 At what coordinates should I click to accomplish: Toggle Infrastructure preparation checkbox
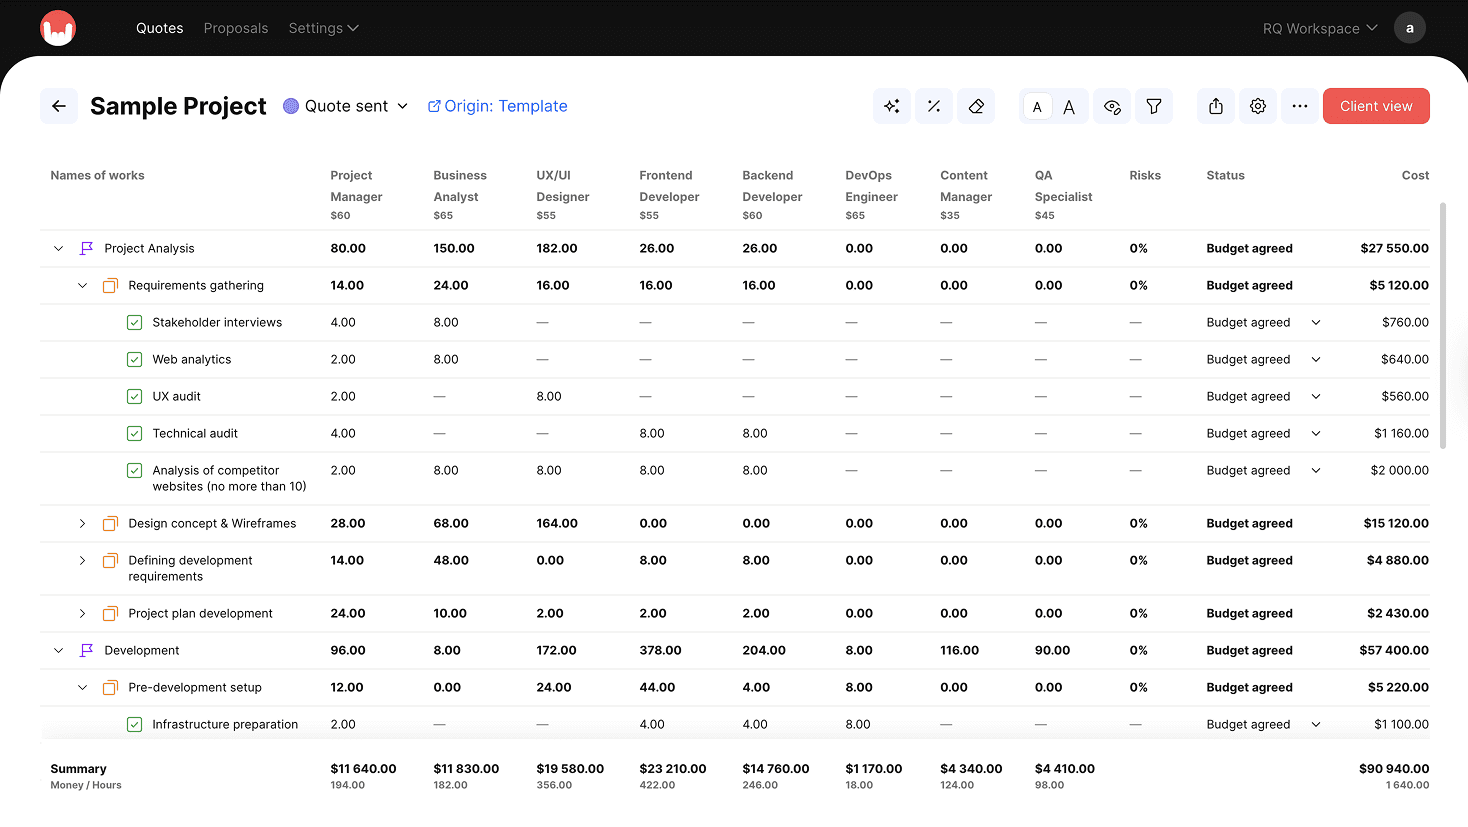coord(135,724)
